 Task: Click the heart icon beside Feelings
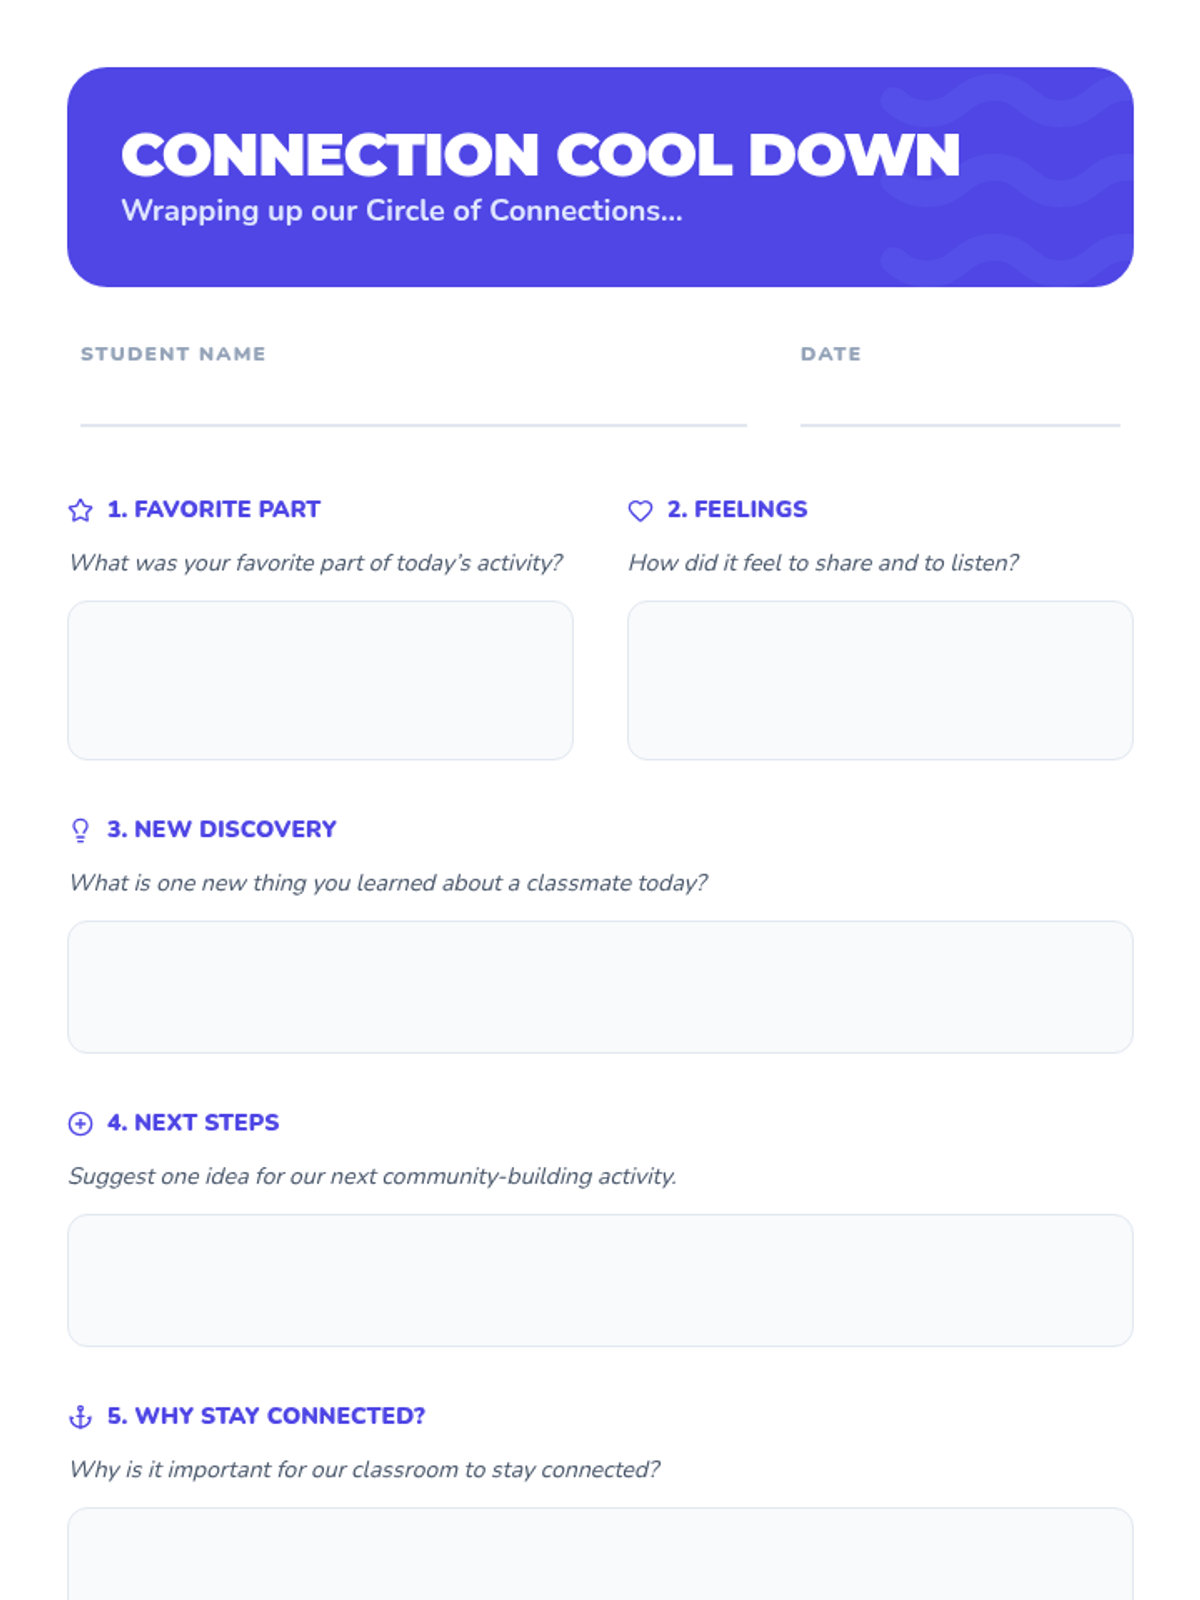click(x=640, y=511)
